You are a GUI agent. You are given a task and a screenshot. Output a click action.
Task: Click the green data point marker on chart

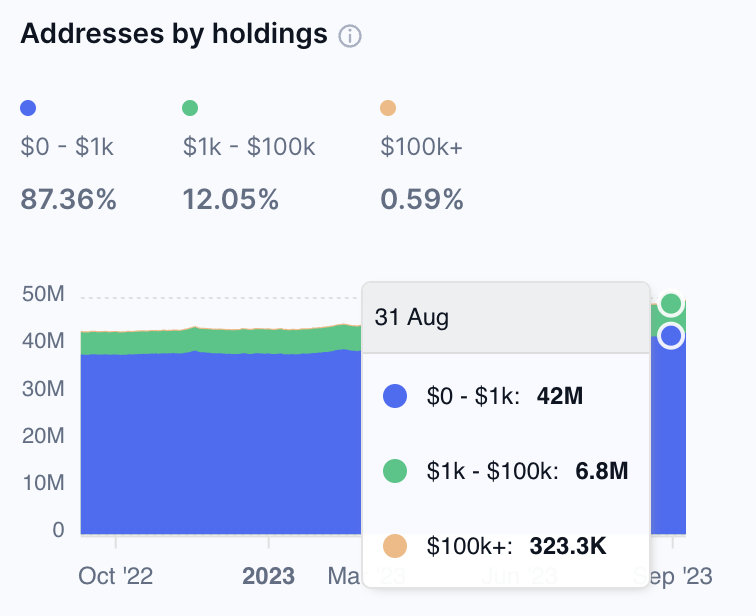(671, 303)
